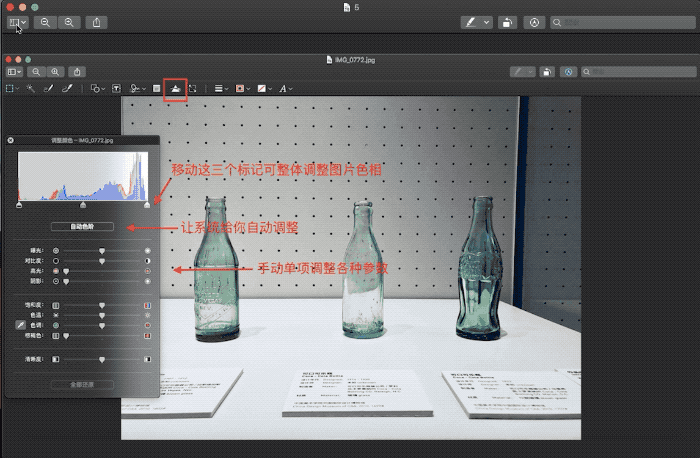Click the Sign signature tool

(133, 88)
